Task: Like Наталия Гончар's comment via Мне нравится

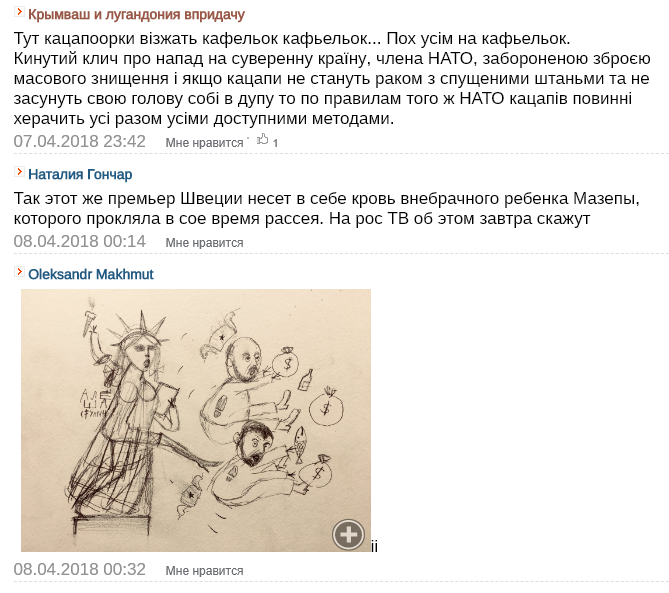Action: tap(204, 243)
